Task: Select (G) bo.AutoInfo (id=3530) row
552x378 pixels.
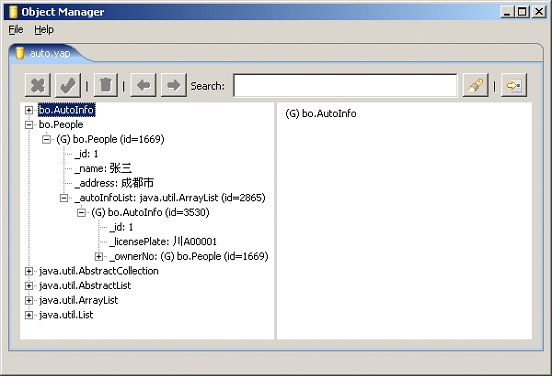Action: (150, 213)
